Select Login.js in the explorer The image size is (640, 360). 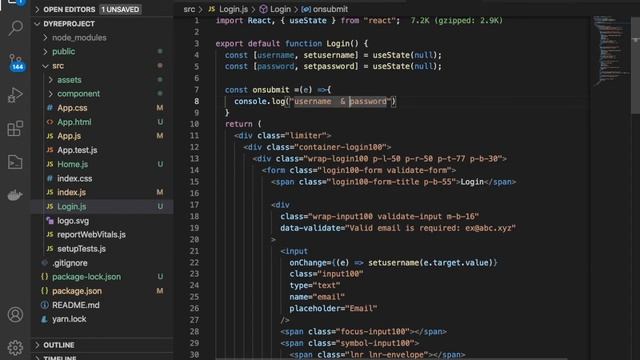pos(103,206)
